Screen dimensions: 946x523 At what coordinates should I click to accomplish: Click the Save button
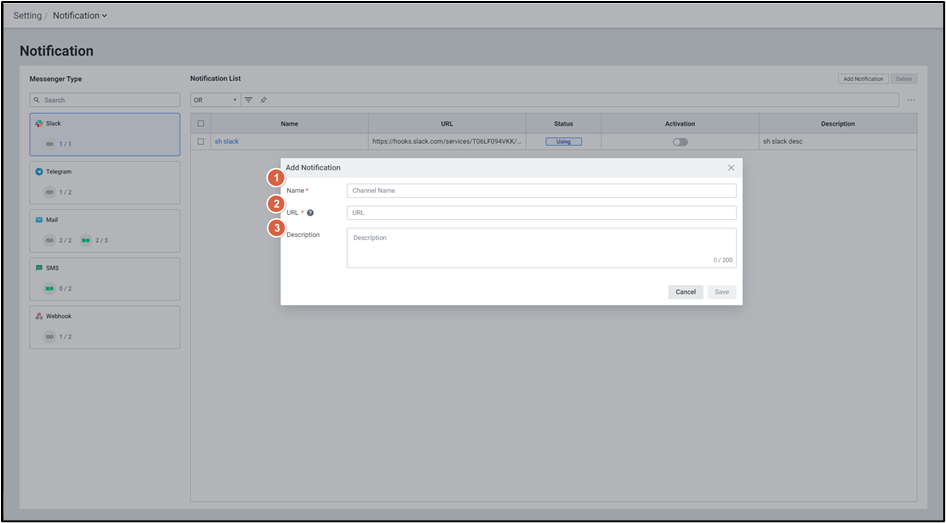722,292
